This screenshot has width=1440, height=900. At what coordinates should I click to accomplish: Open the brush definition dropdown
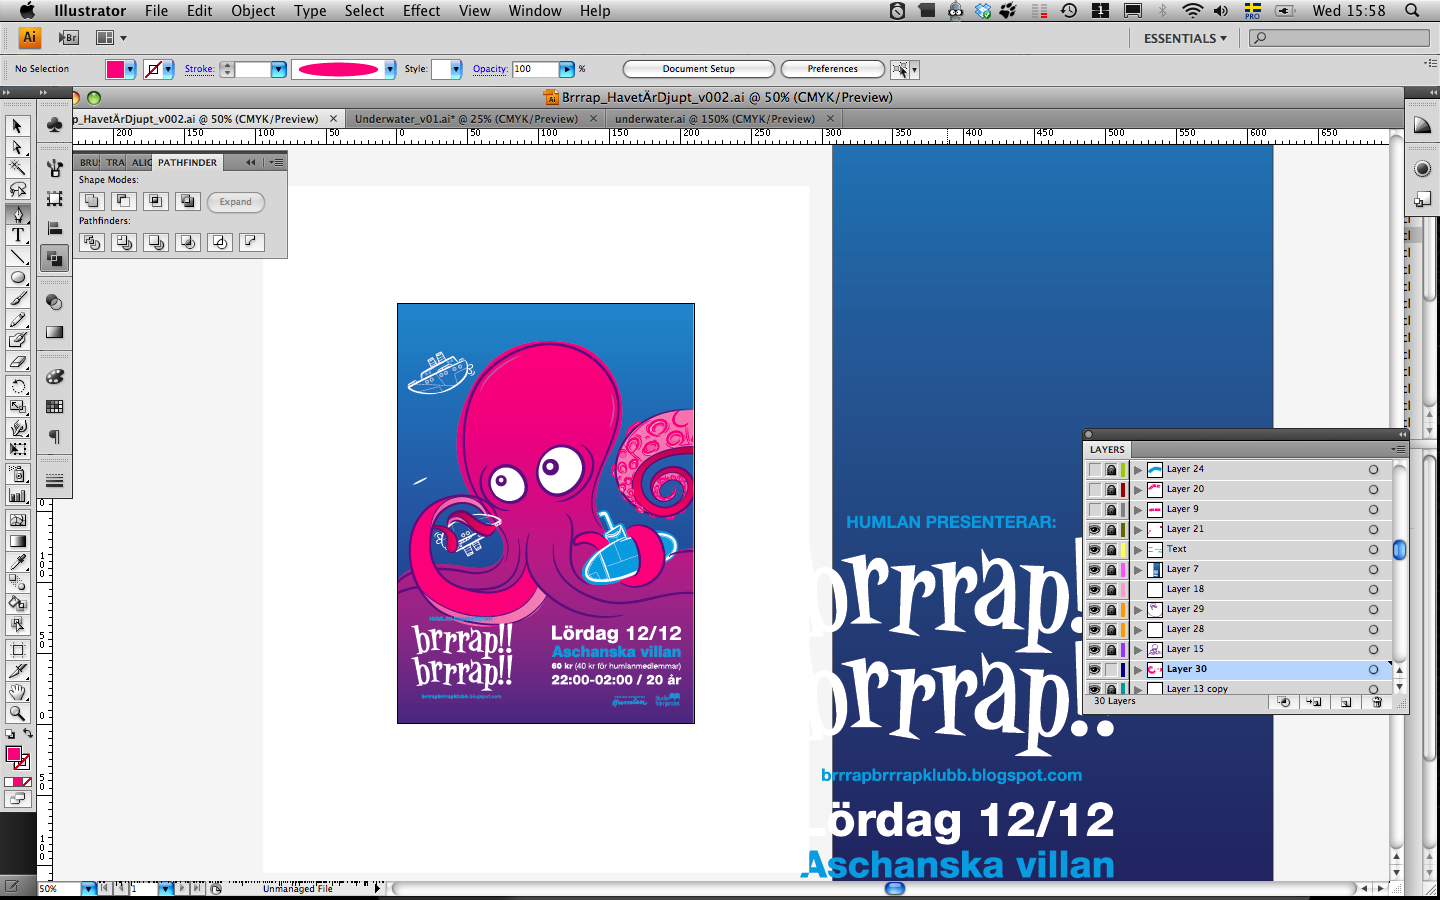click(390, 69)
